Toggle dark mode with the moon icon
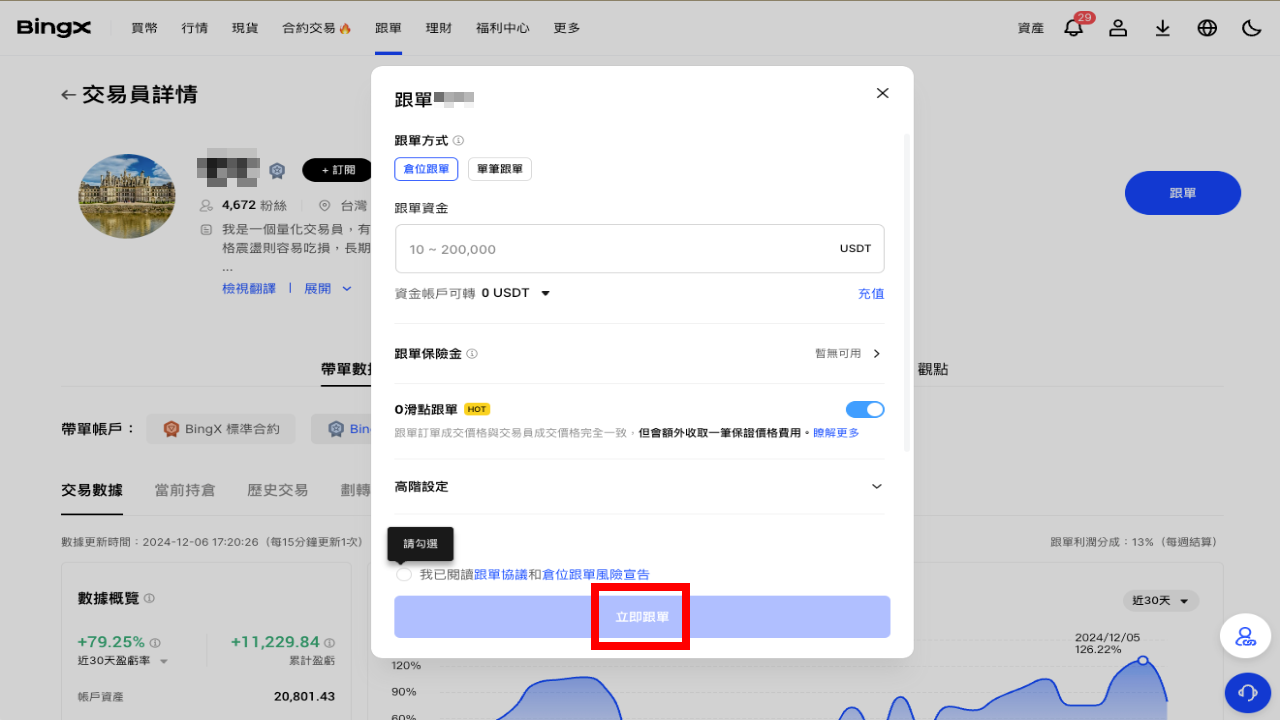This screenshot has height=720, width=1280. [1251, 28]
